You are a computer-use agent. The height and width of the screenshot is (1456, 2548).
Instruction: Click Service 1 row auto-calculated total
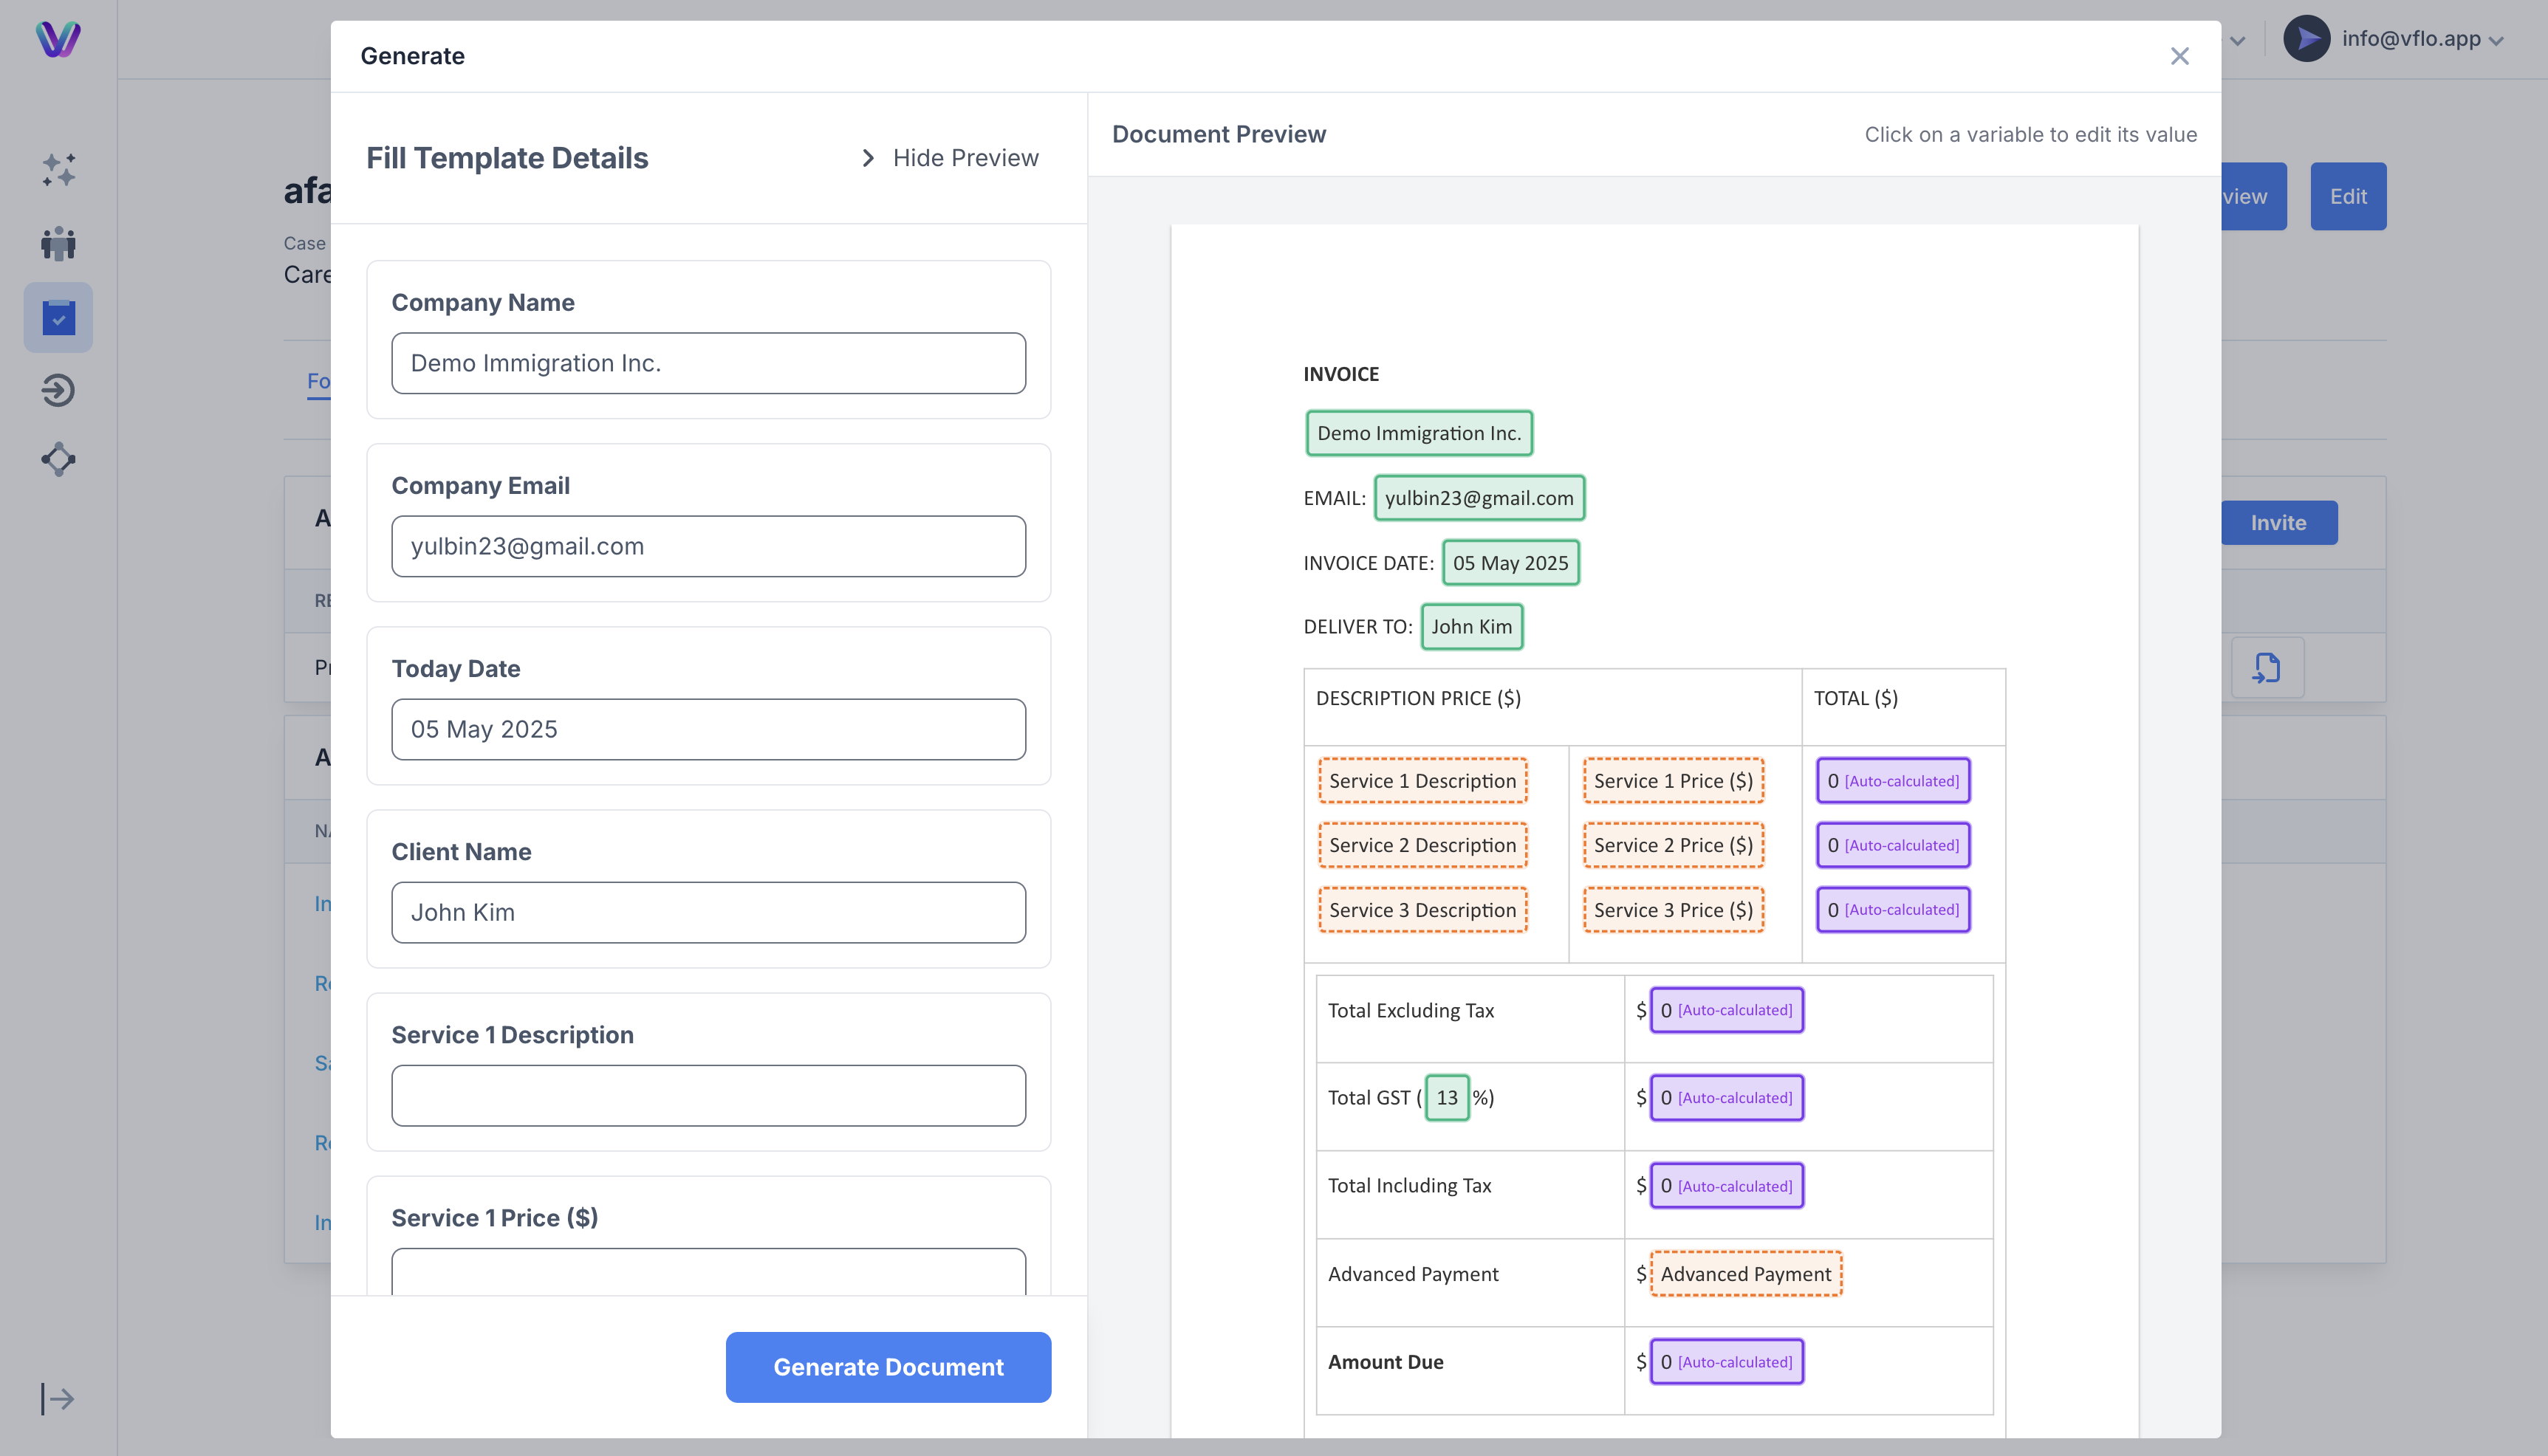click(1893, 781)
